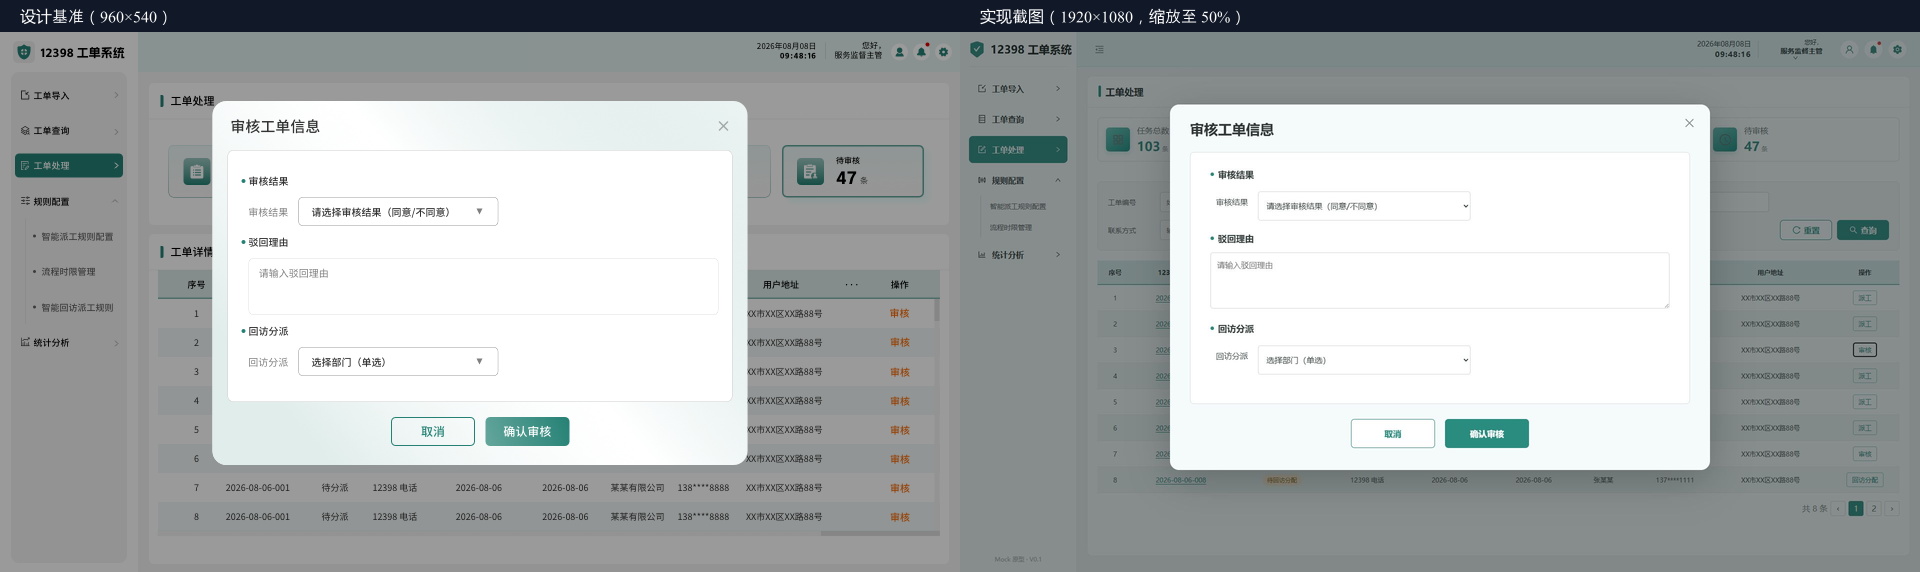This screenshot has height=572, width=1920.
Task: Click the 工单查询 sidebar icon in the implementation screenshot
Action: [x=982, y=119]
